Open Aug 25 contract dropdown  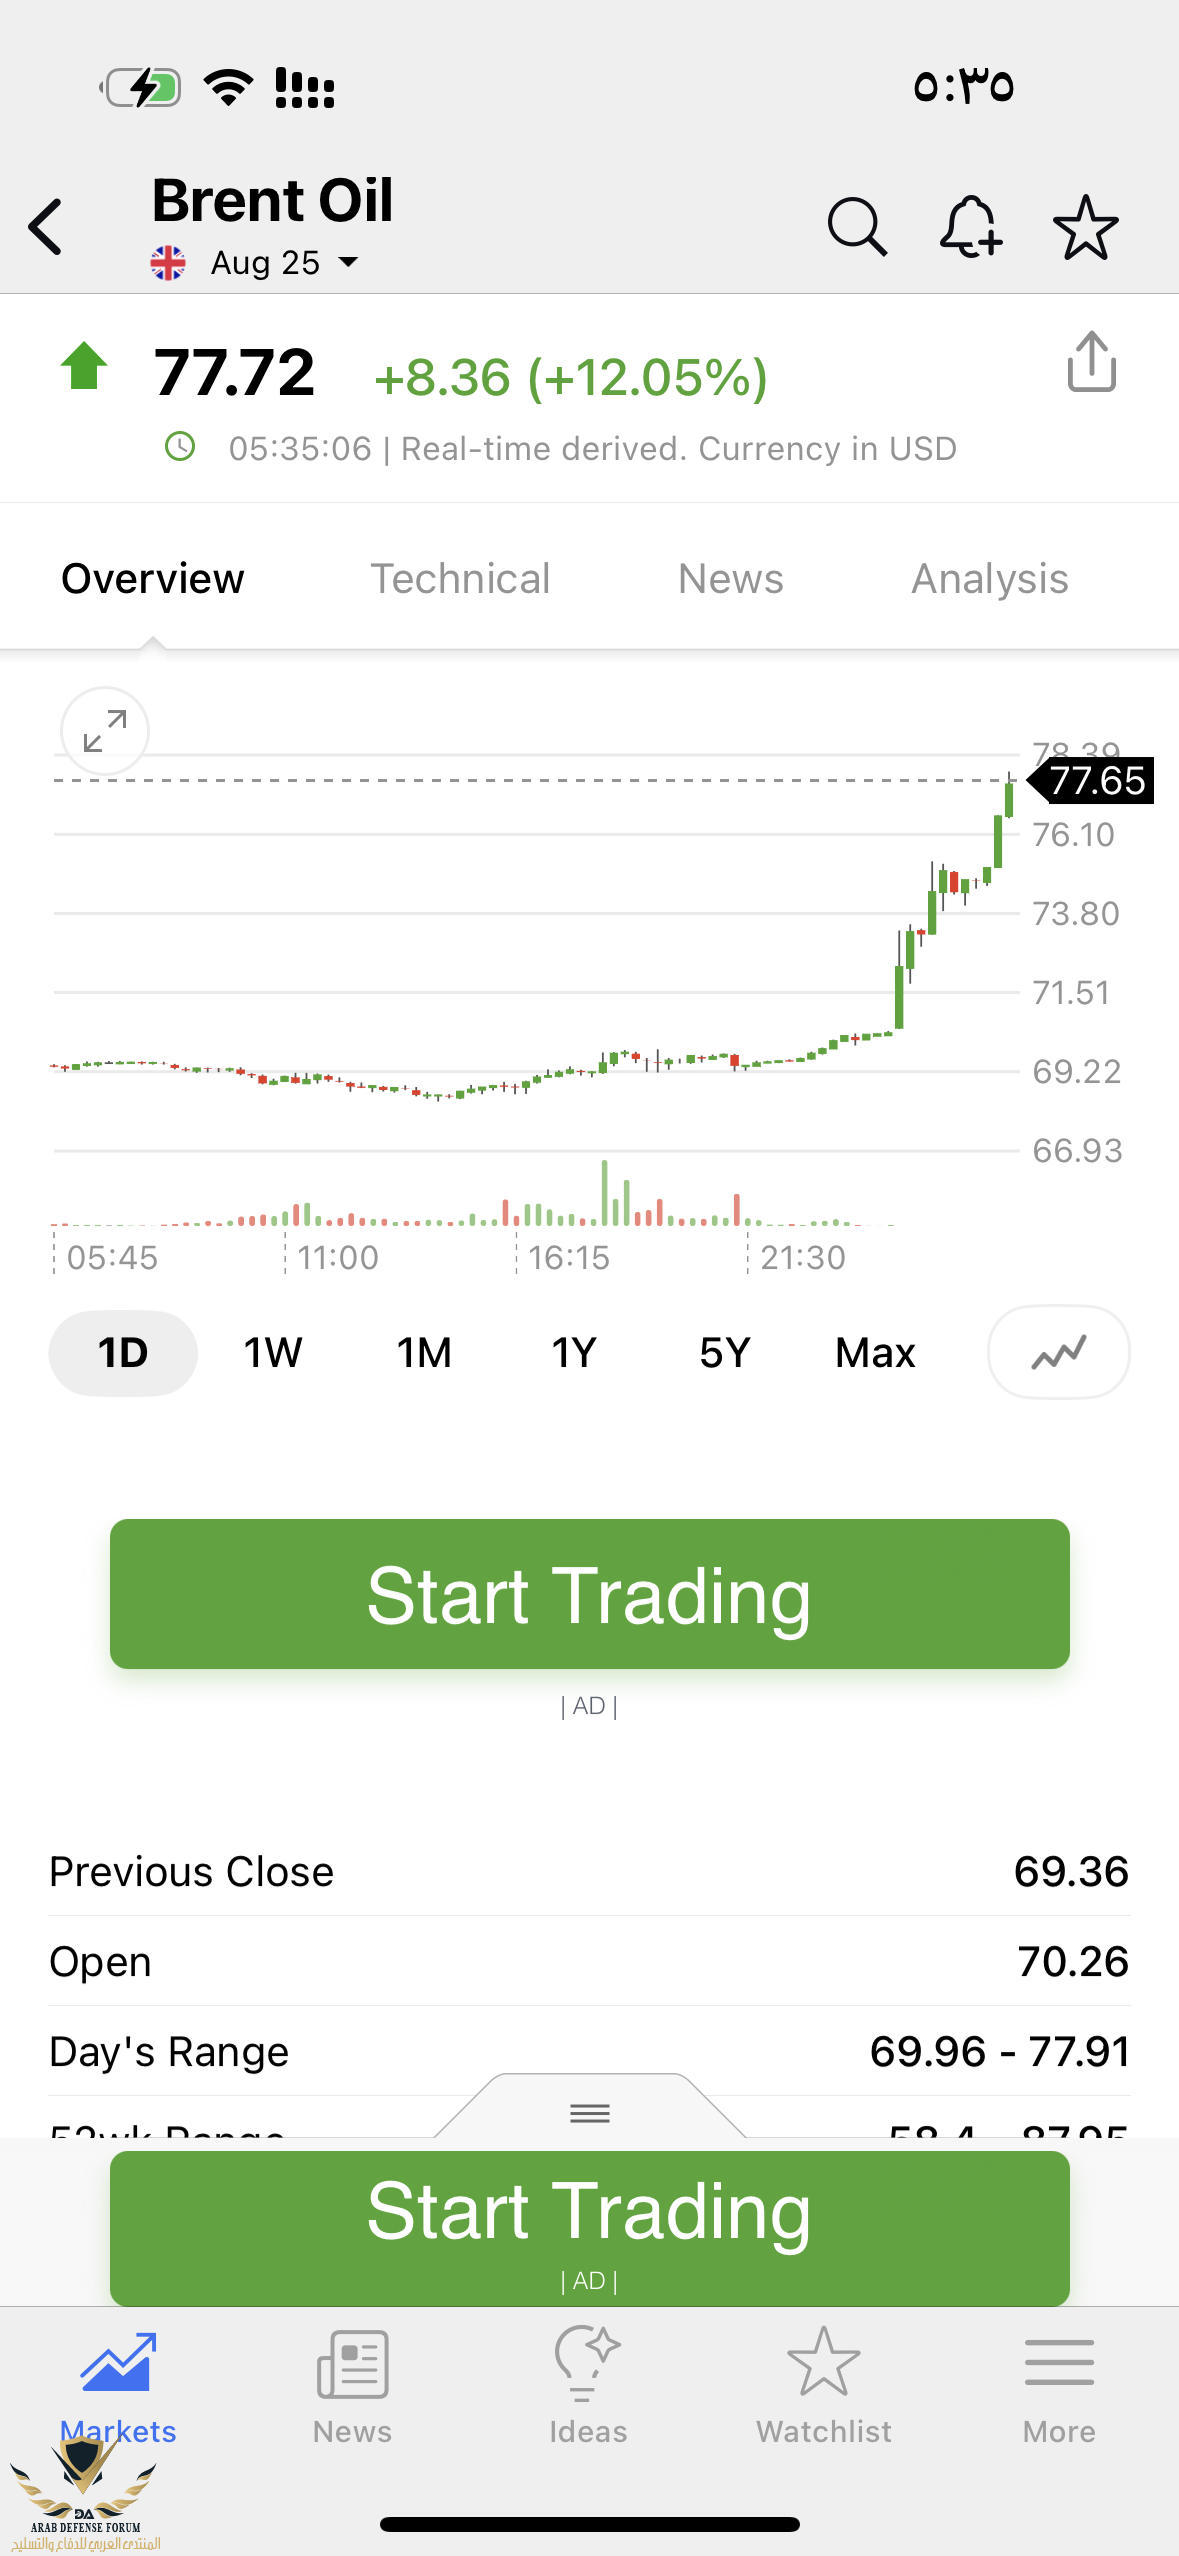pyautogui.click(x=284, y=263)
